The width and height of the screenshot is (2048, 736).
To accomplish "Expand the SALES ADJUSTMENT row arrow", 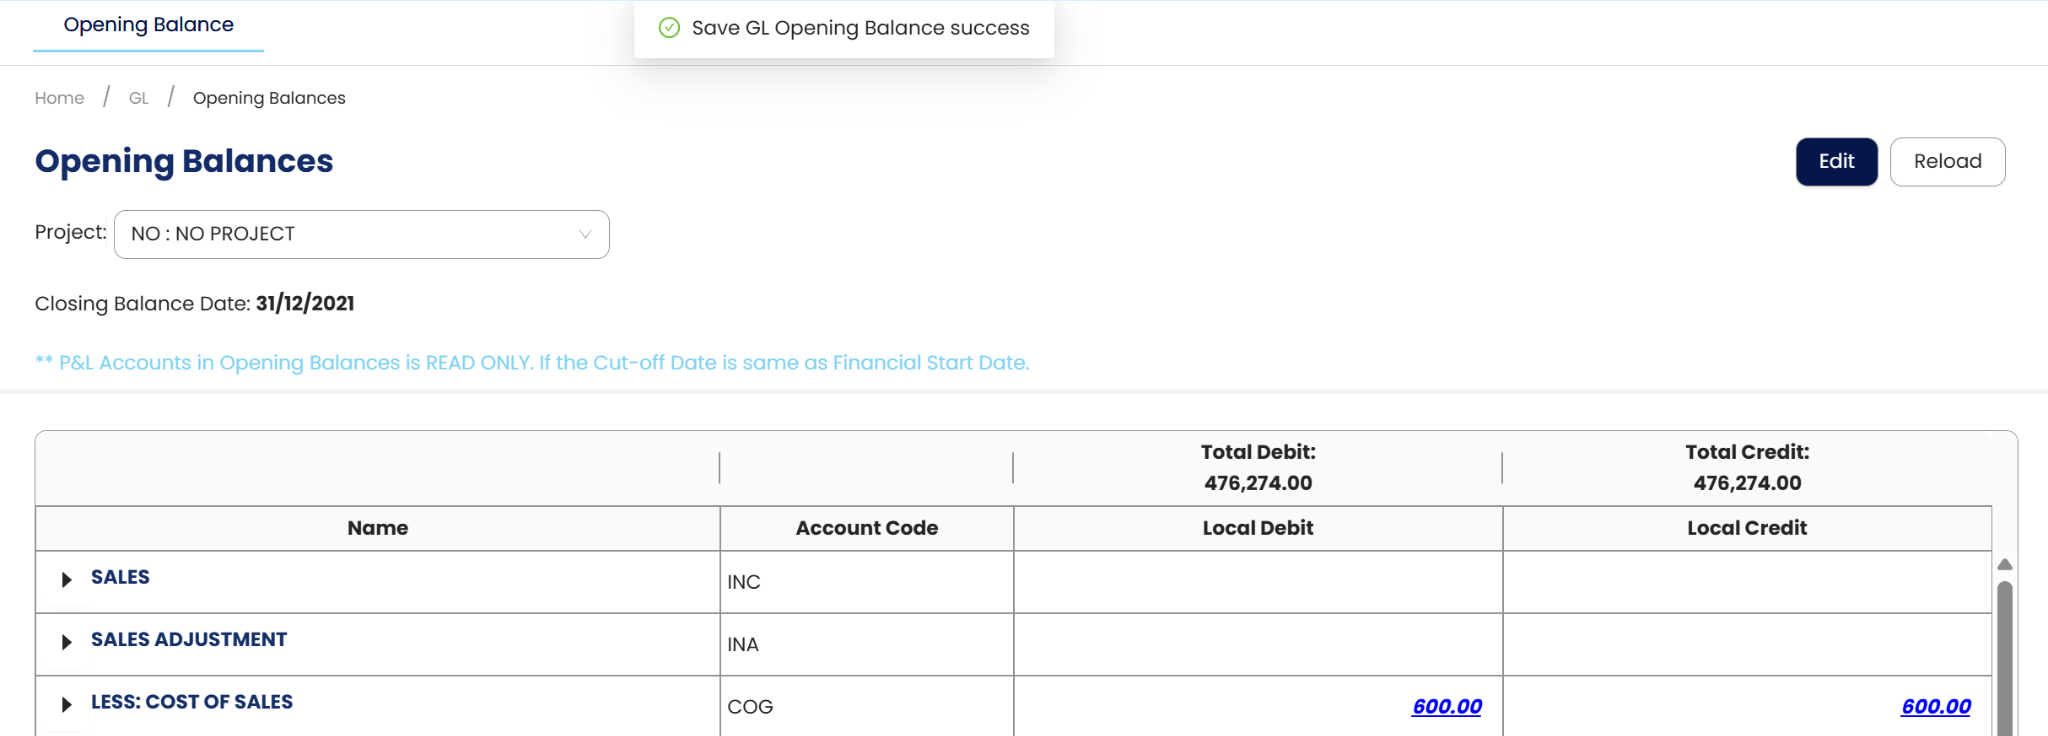I will 66,642.
